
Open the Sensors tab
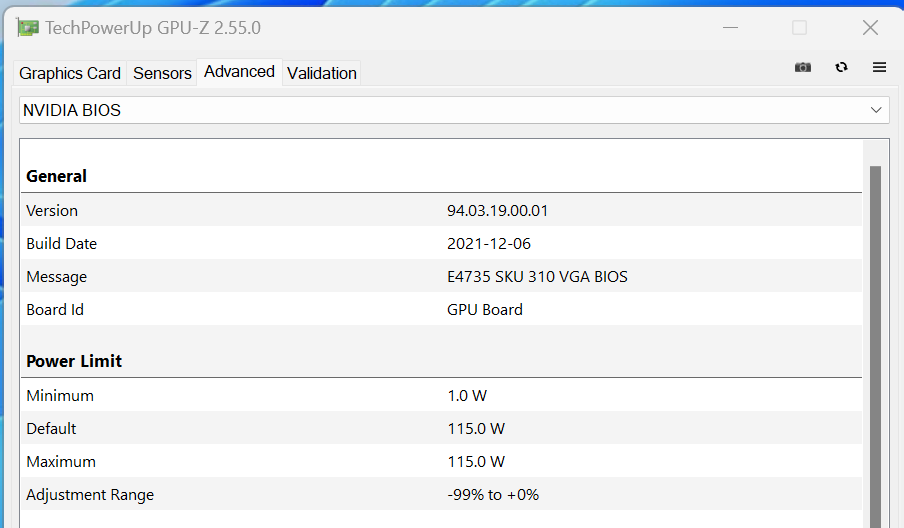coord(162,73)
